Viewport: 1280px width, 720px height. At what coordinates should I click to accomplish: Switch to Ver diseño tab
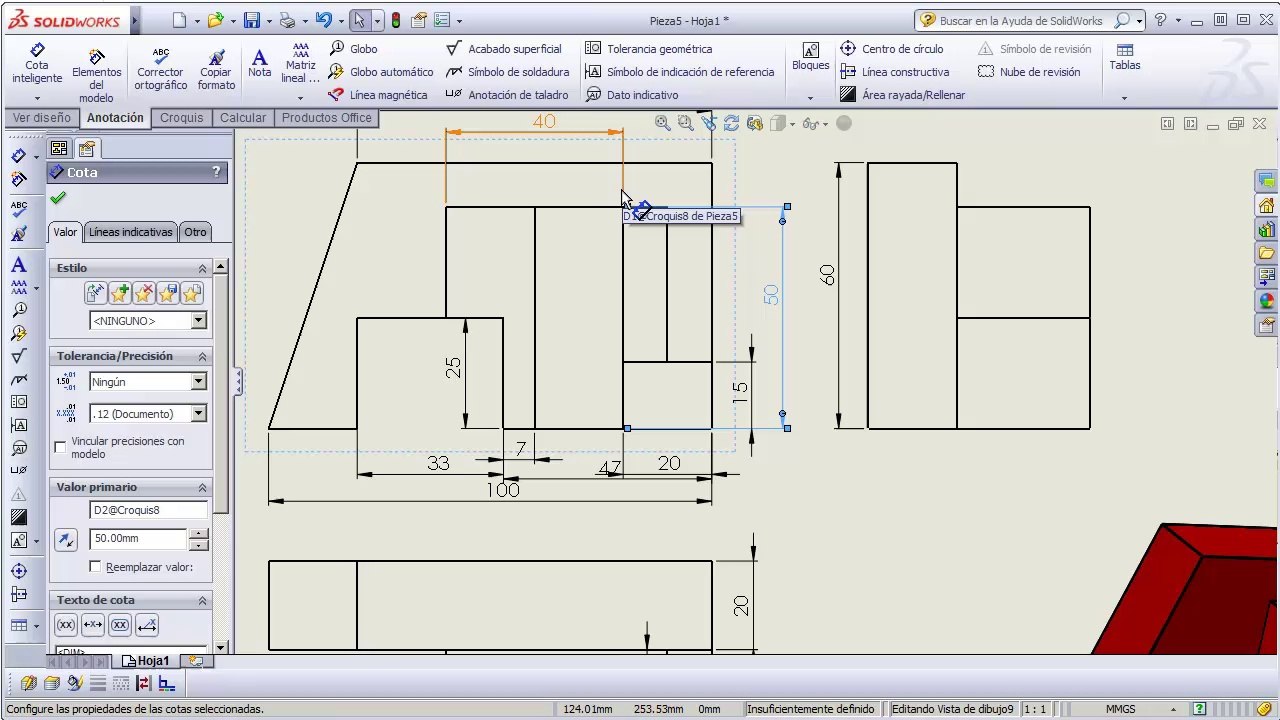pyautogui.click(x=41, y=118)
